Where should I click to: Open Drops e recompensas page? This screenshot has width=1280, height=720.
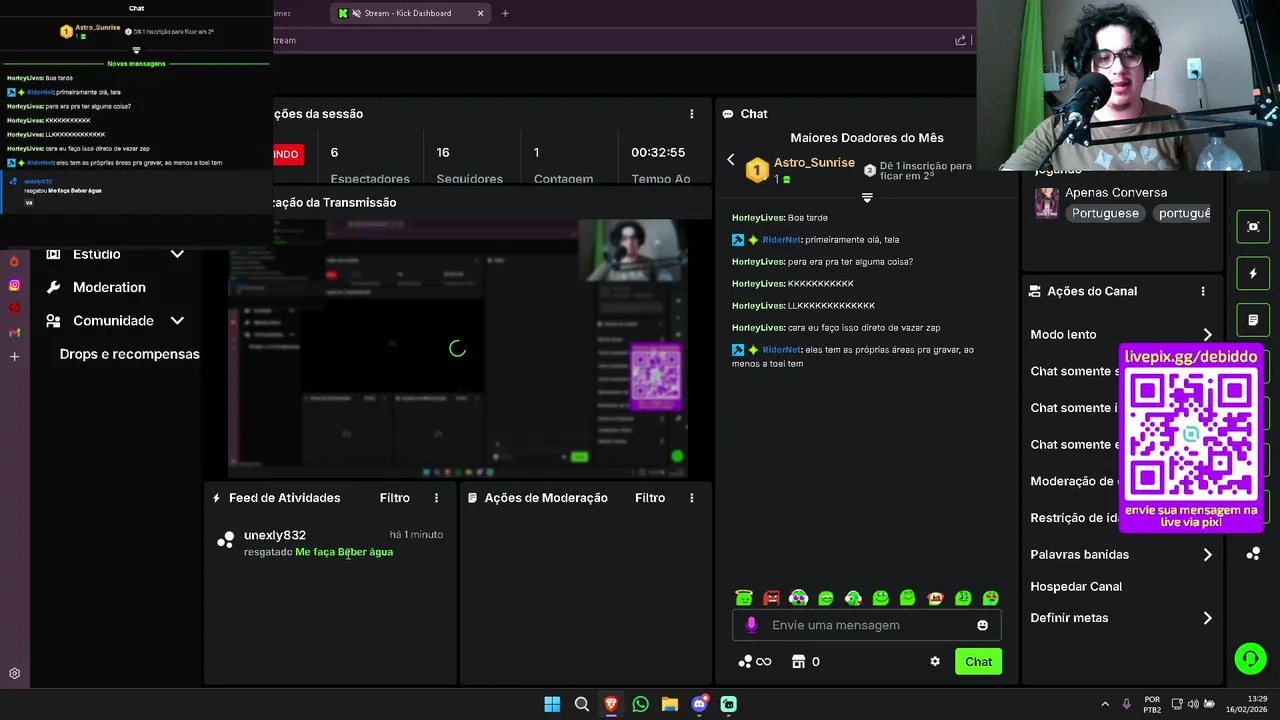(x=129, y=354)
